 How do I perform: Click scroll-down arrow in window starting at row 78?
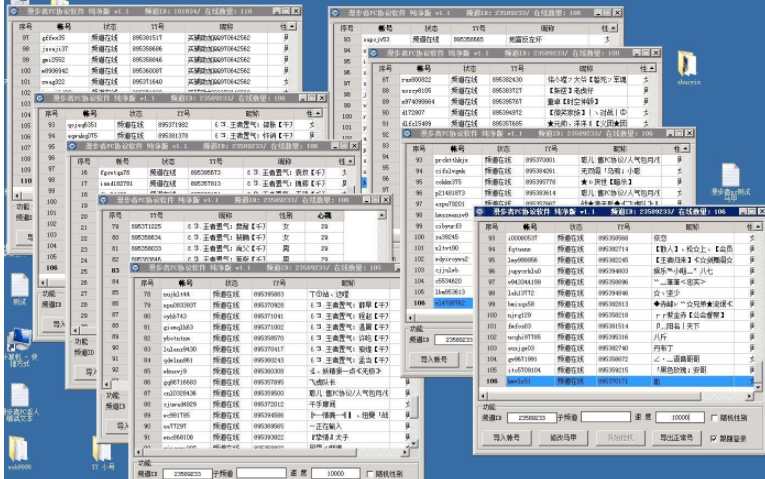click(x=414, y=444)
